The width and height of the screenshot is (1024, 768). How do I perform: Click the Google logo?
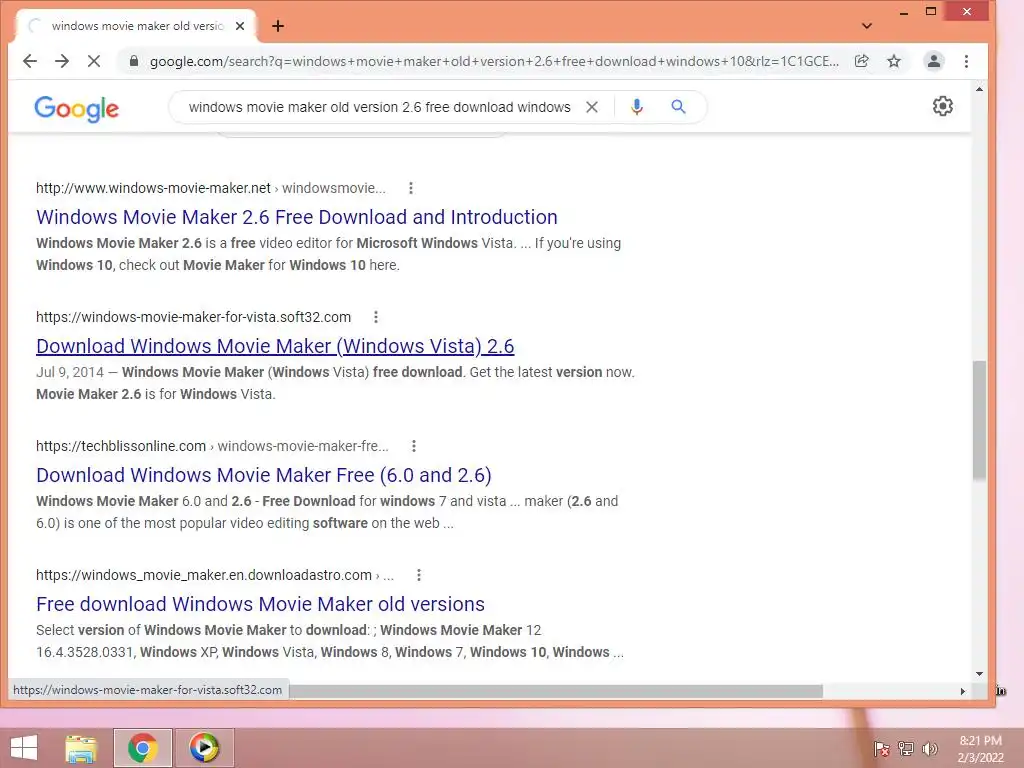pyautogui.click(x=76, y=108)
